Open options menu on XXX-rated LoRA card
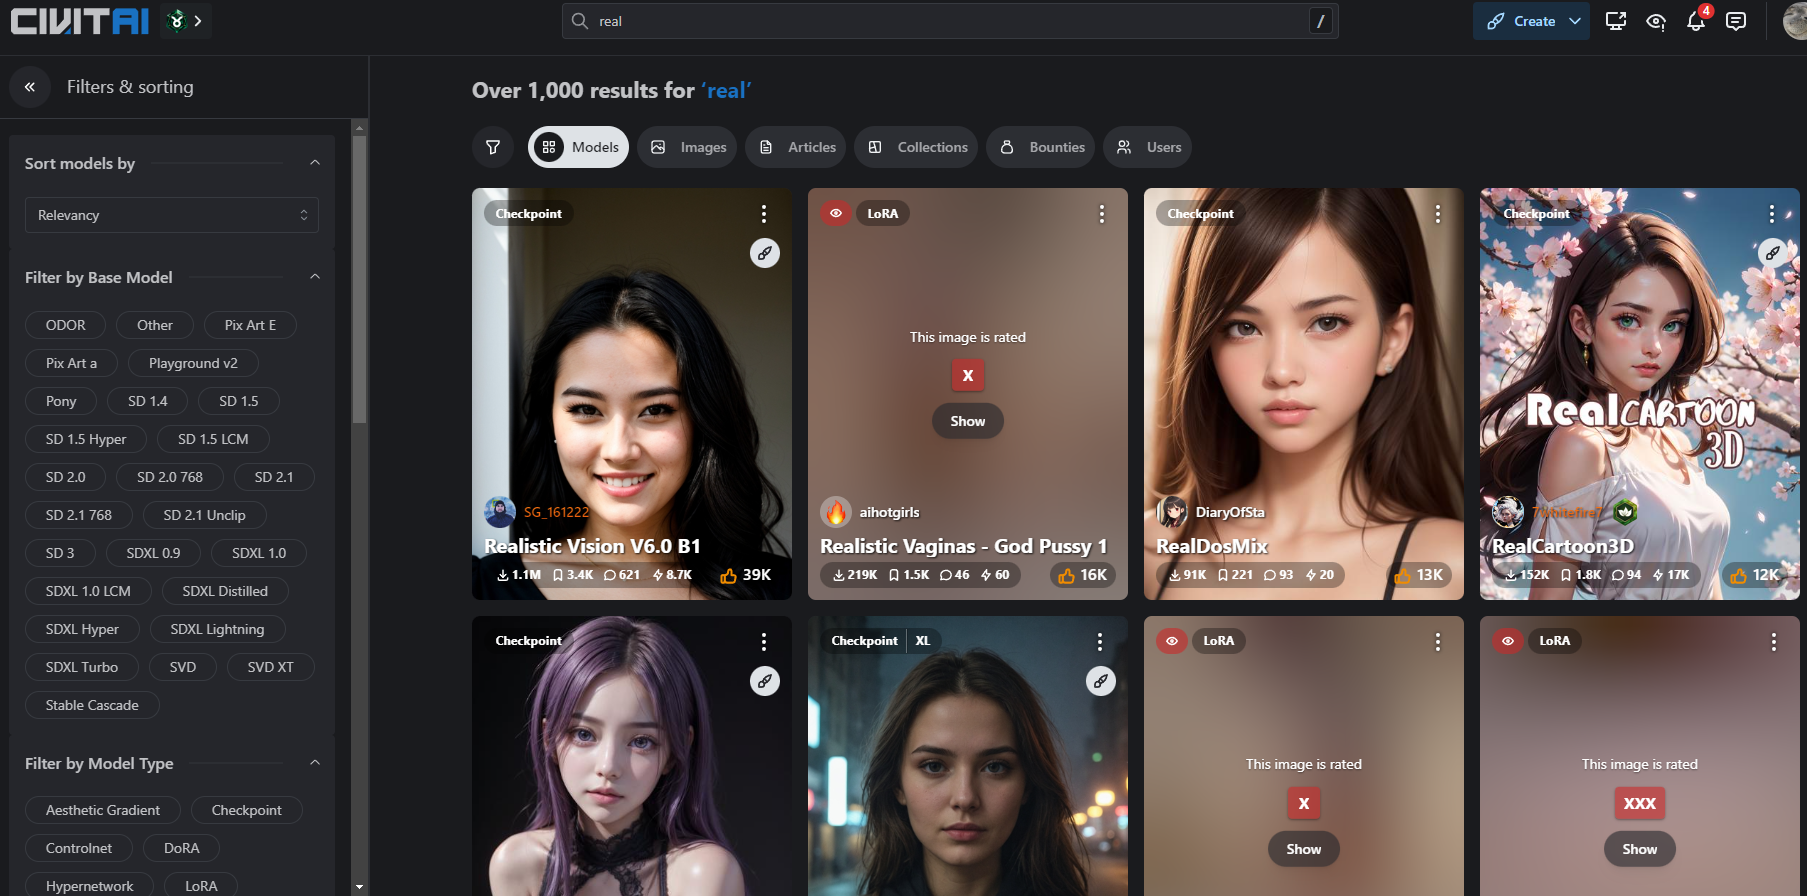This screenshot has height=896, width=1807. 1773,642
